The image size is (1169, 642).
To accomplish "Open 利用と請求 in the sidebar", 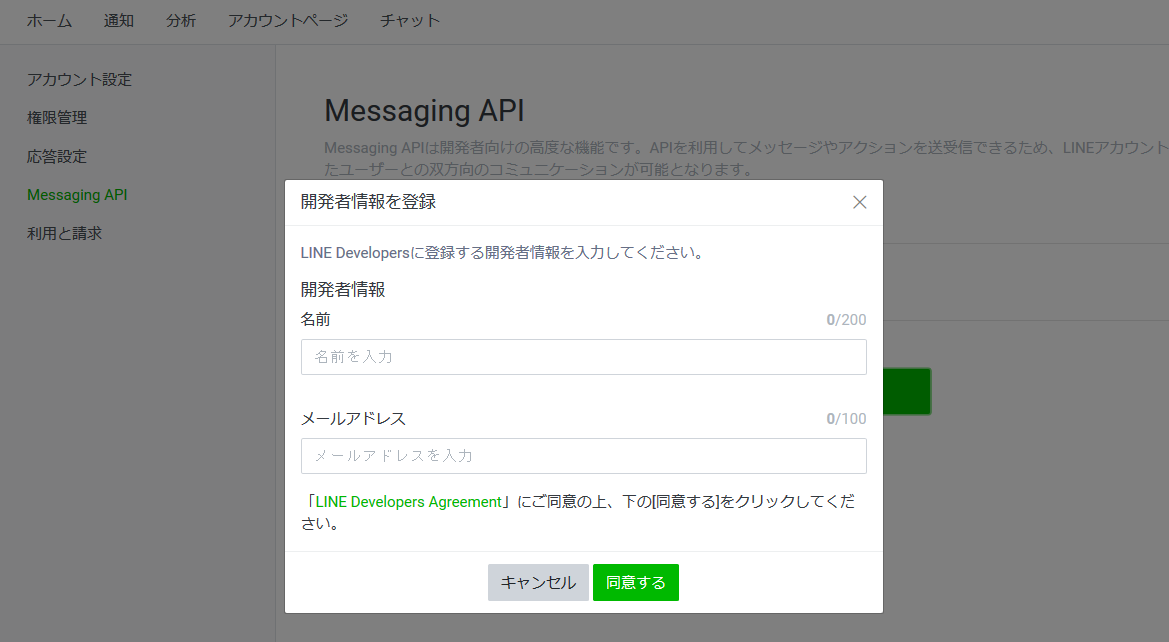I will click(64, 233).
